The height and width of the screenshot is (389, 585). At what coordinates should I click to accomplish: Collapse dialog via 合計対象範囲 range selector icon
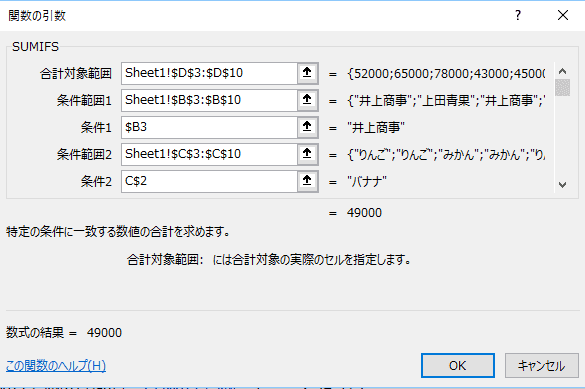point(307,73)
